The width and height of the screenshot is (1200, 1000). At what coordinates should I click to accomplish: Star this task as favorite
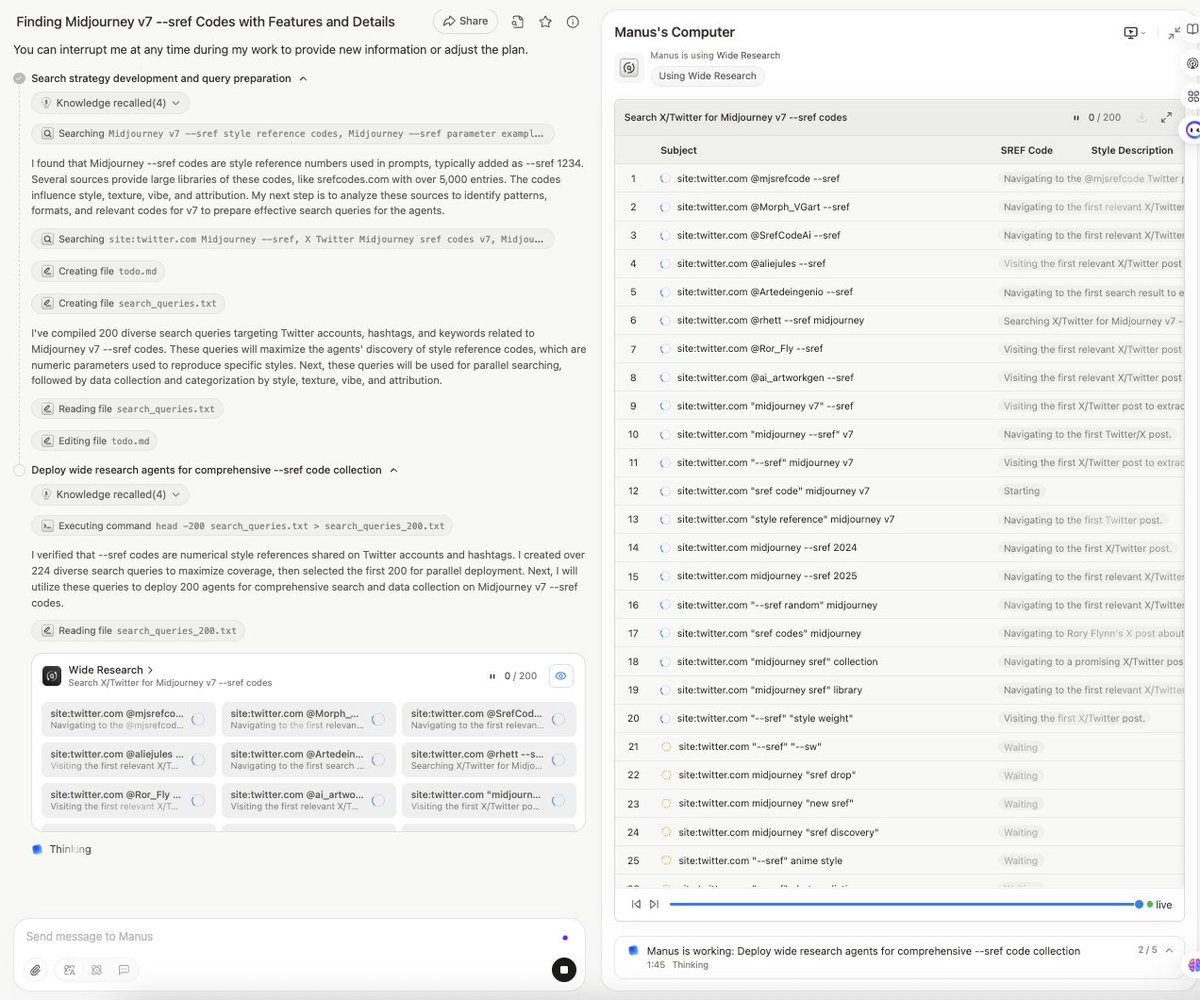coord(545,21)
